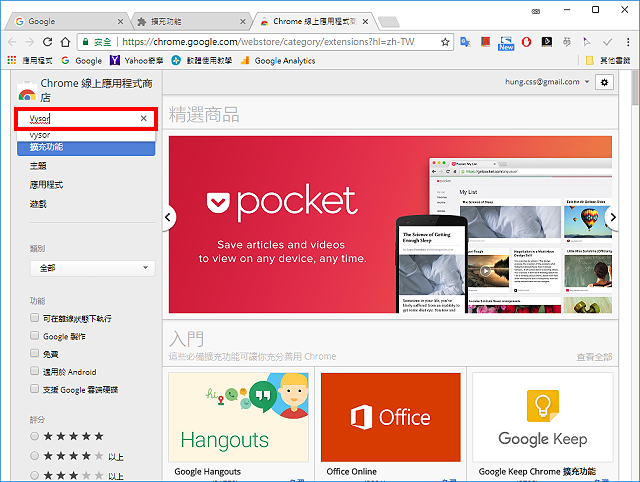This screenshot has width=640, height=482.
Task: Open the apps grid bookmark
Action: pyautogui.click(x=30, y=60)
